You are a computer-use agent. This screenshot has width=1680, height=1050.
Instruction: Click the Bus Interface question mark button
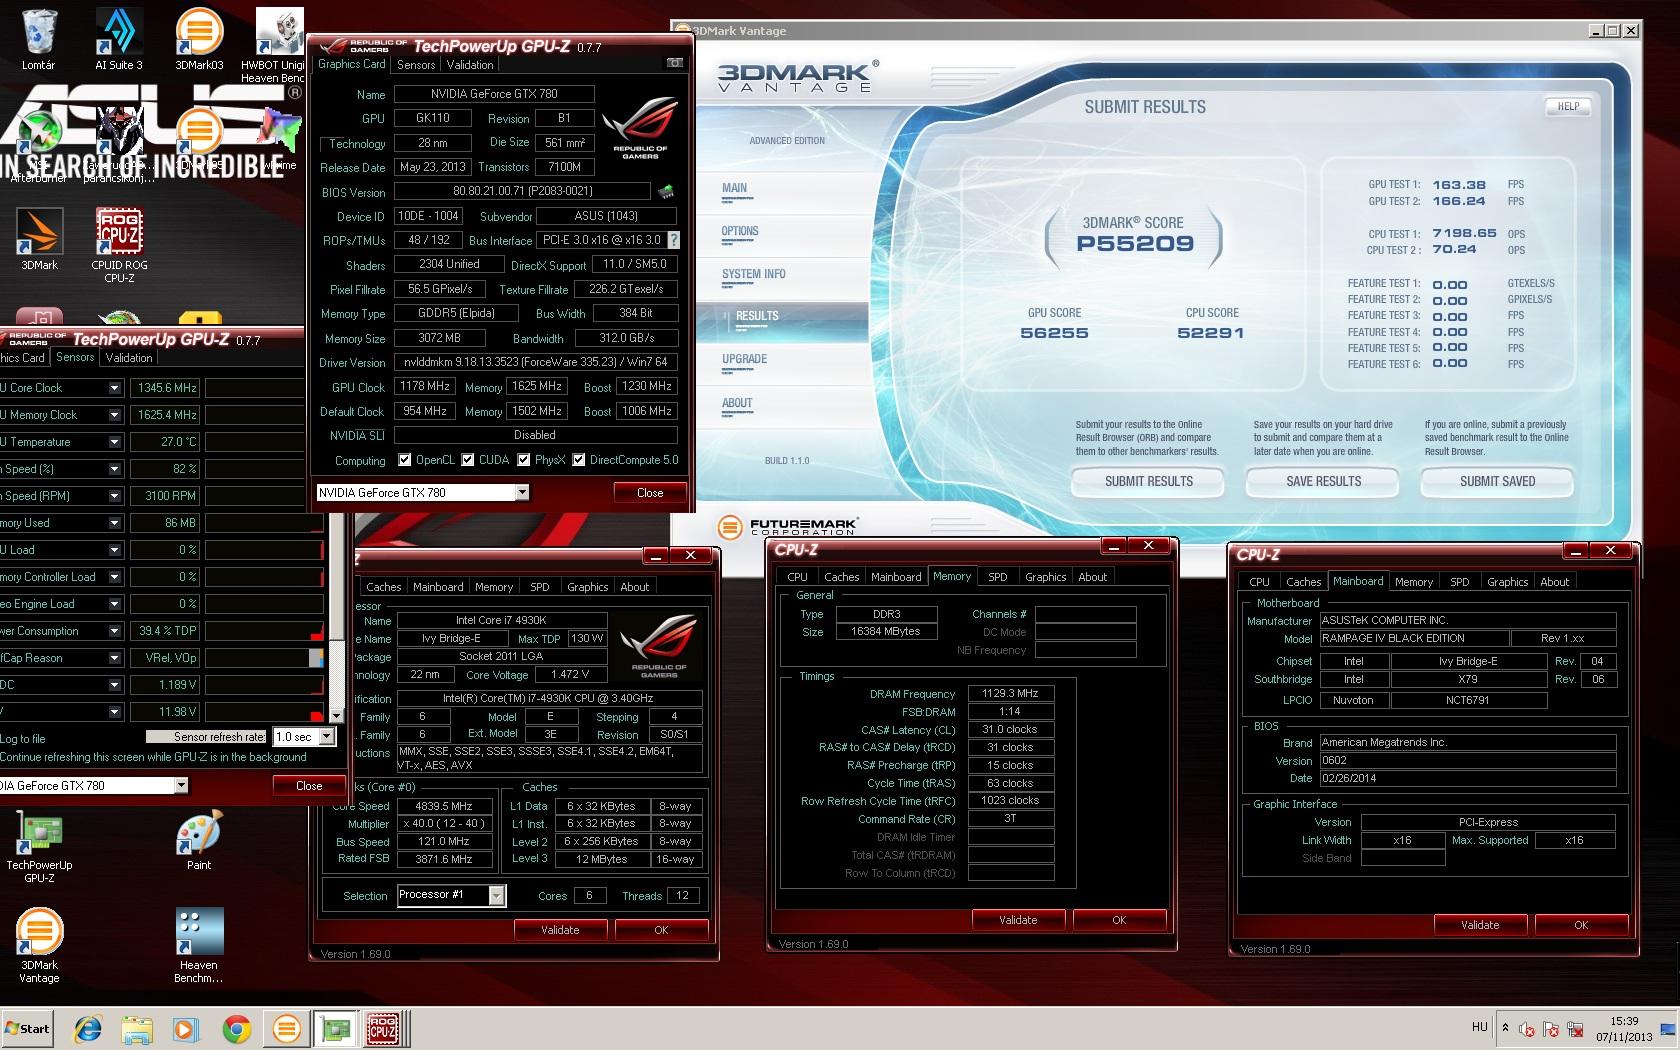[674, 240]
